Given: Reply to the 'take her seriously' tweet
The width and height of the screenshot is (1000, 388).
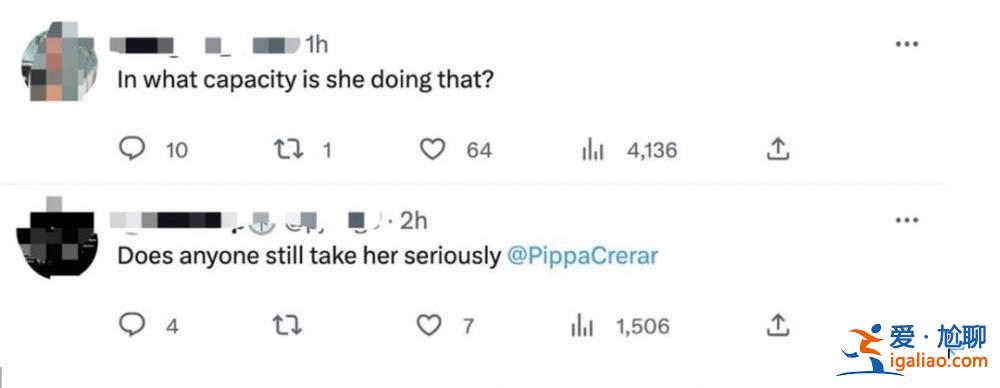Looking at the screenshot, I should [133, 325].
